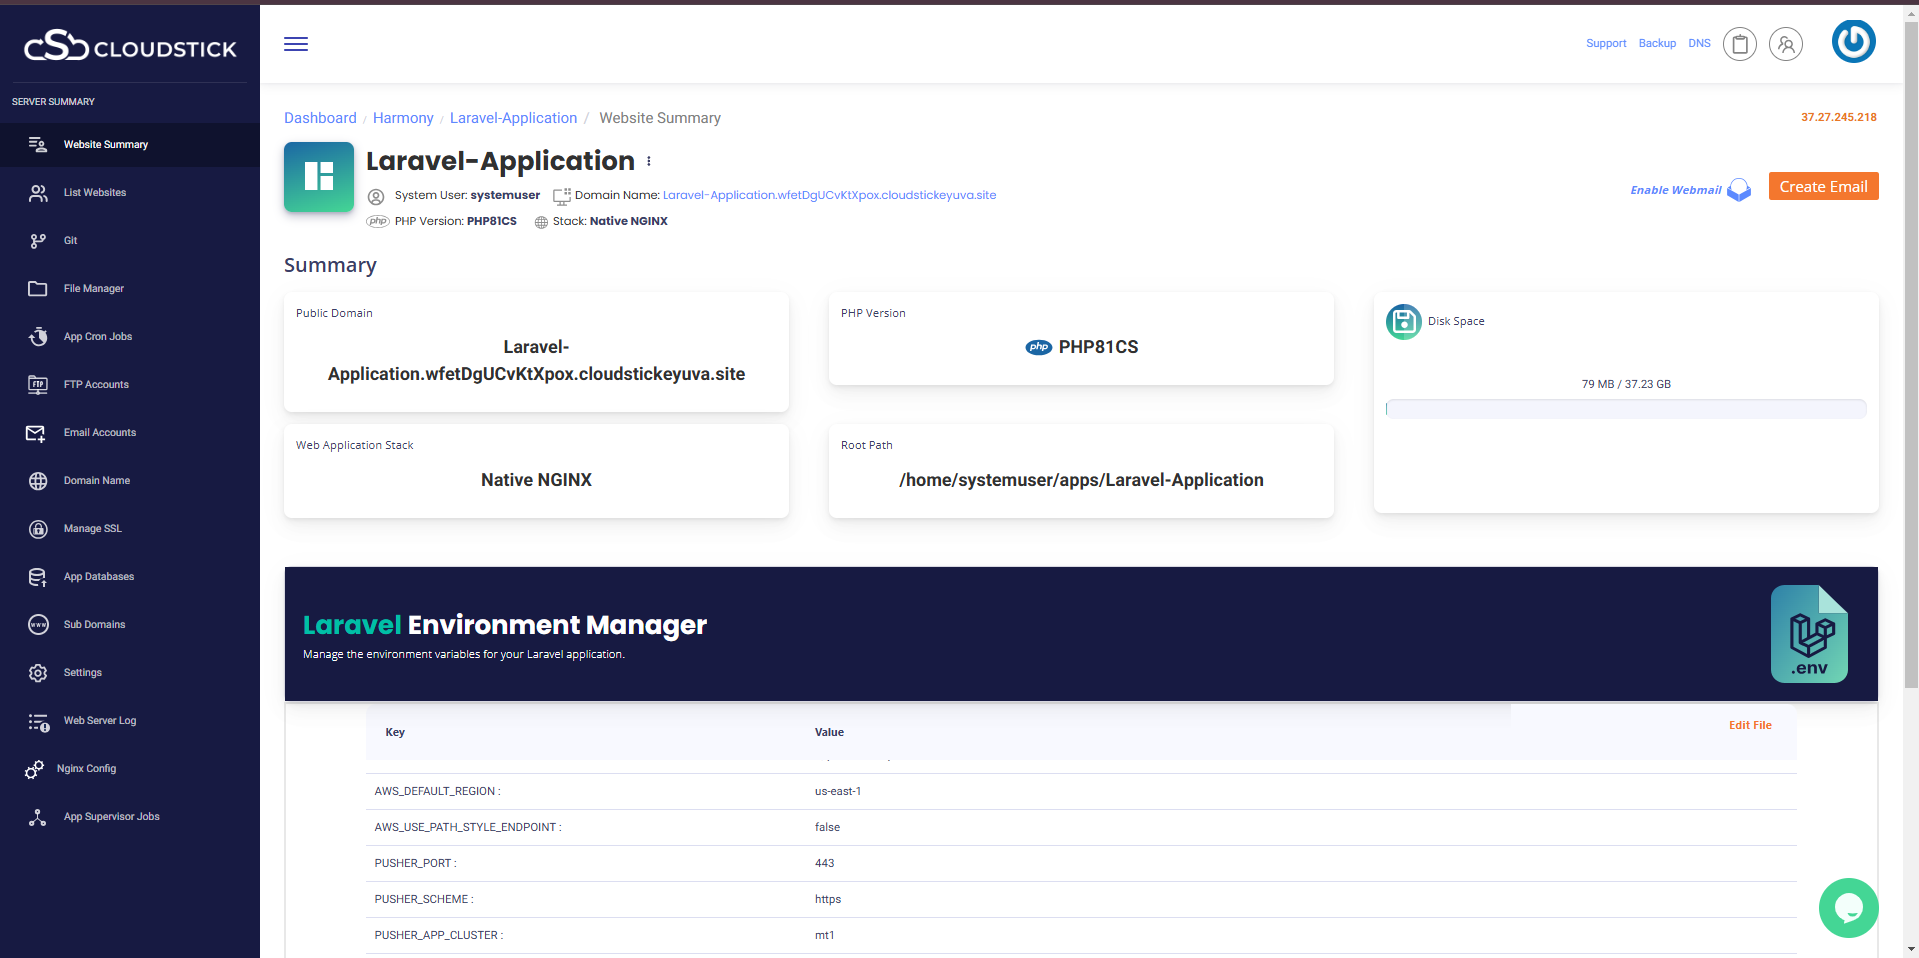Click the Disk Space save icon
The height and width of the screenshot is (958, 1919).
pyautogui.click(x=1403, y=321)
